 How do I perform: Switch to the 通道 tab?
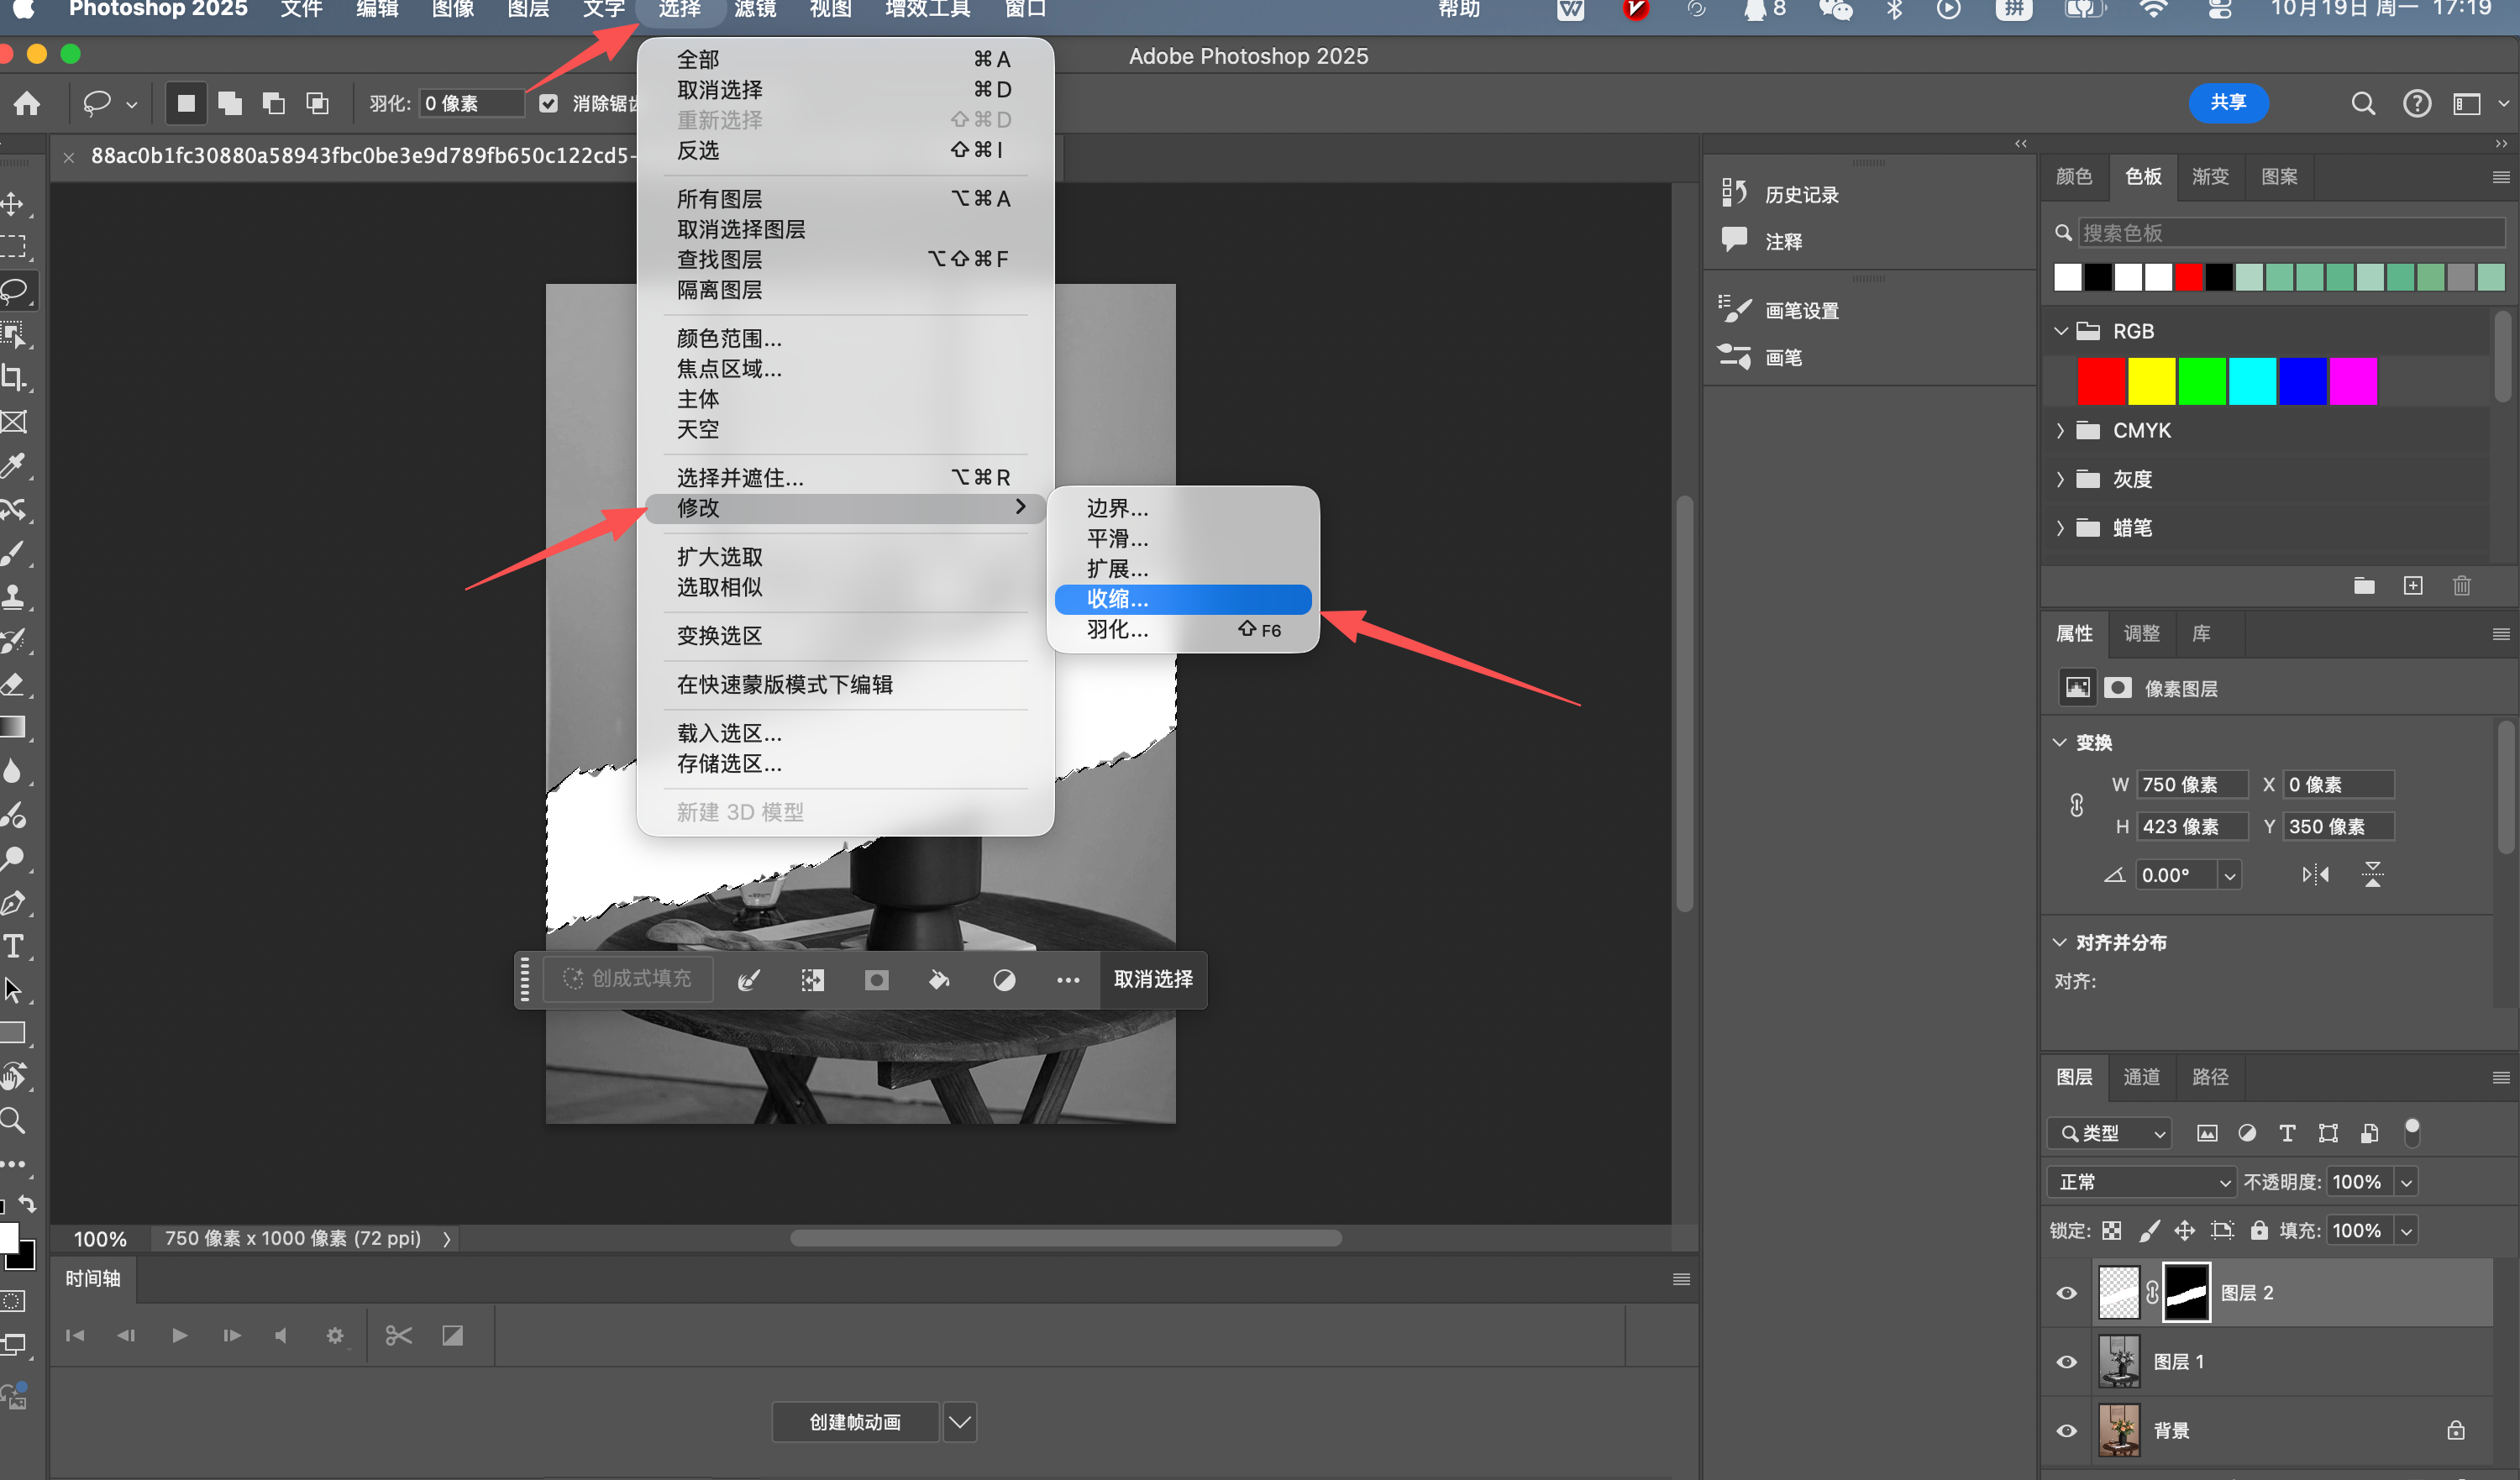2141,1076
